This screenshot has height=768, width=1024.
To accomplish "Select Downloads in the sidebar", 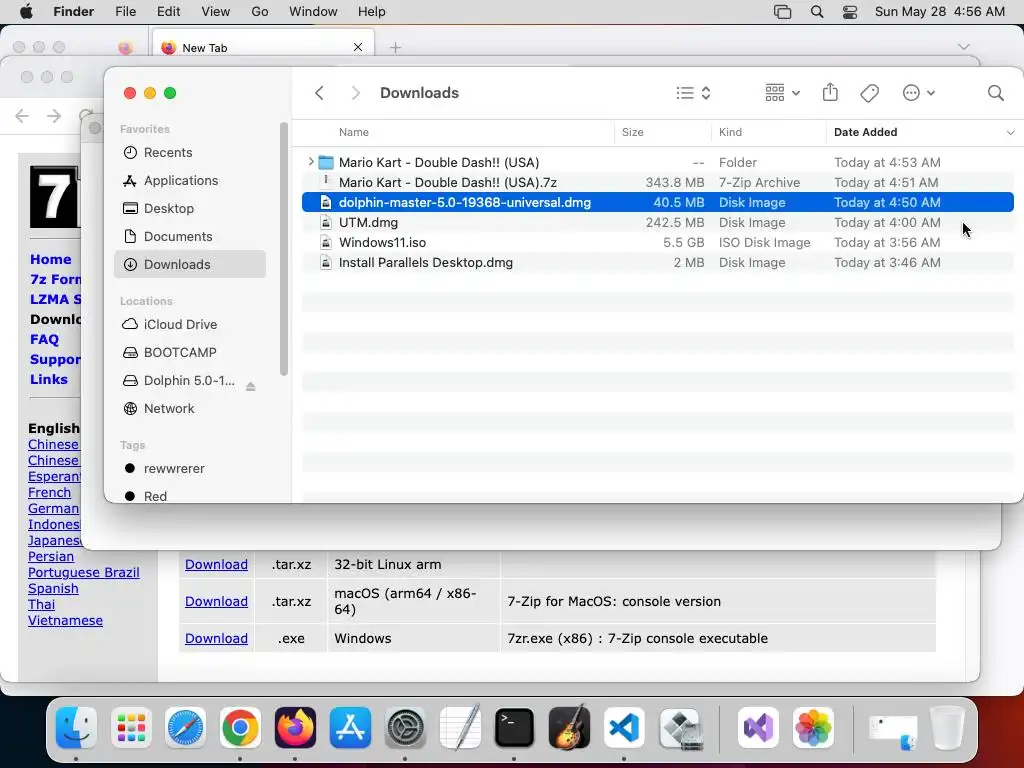I will click(x=190, y=264).
